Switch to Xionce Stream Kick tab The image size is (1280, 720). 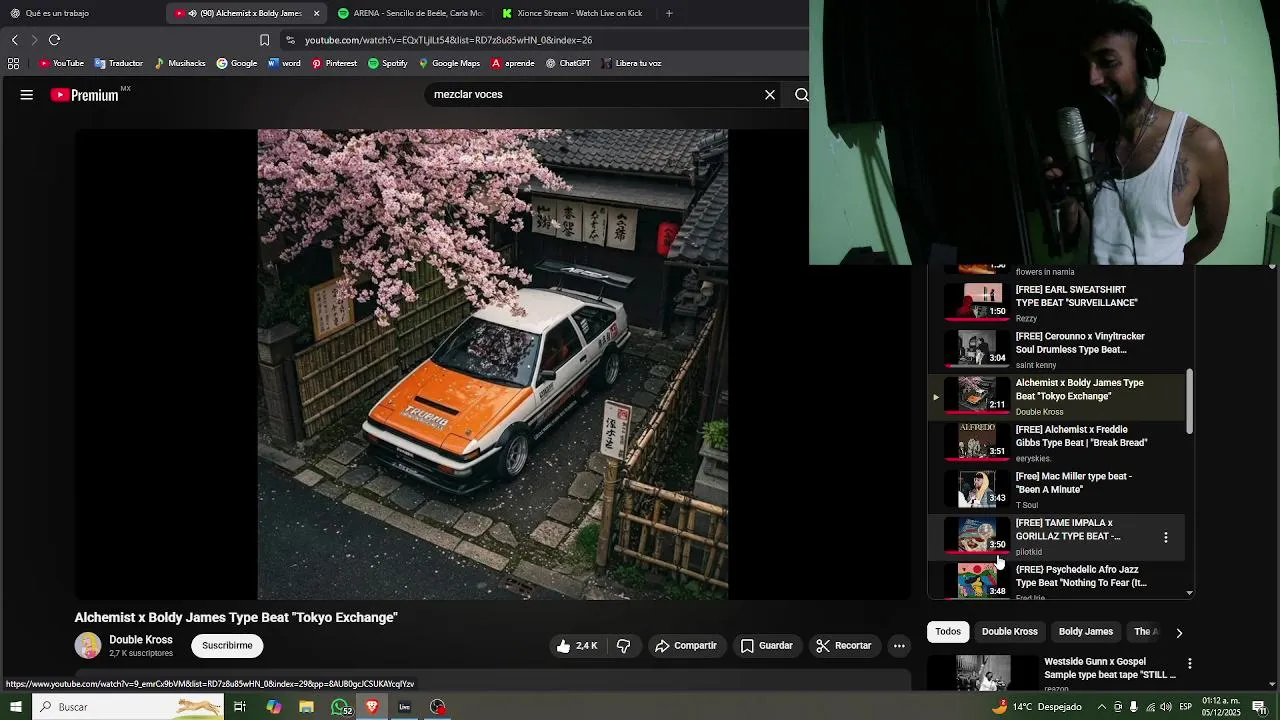point(574,13)
